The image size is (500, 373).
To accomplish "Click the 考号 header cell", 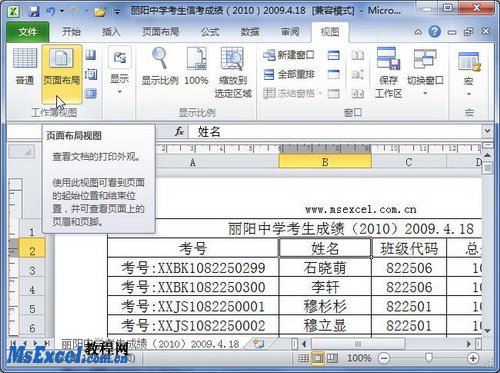I will pyautogui.click(x=193, y=248).
